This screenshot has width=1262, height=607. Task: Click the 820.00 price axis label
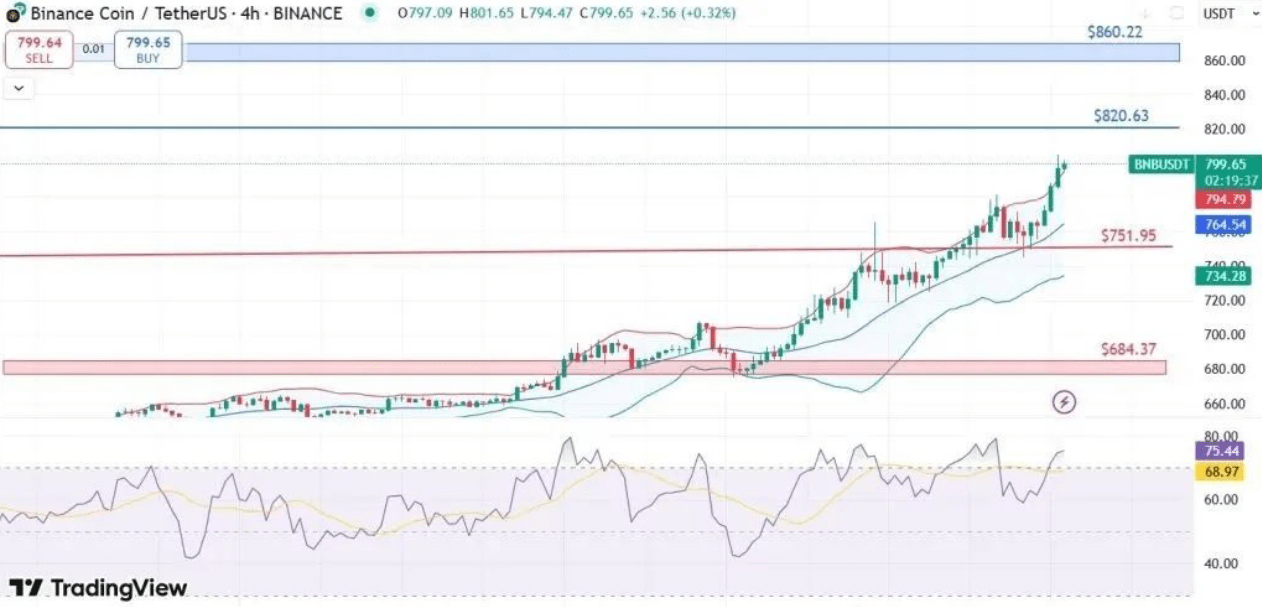[1225, 130]
